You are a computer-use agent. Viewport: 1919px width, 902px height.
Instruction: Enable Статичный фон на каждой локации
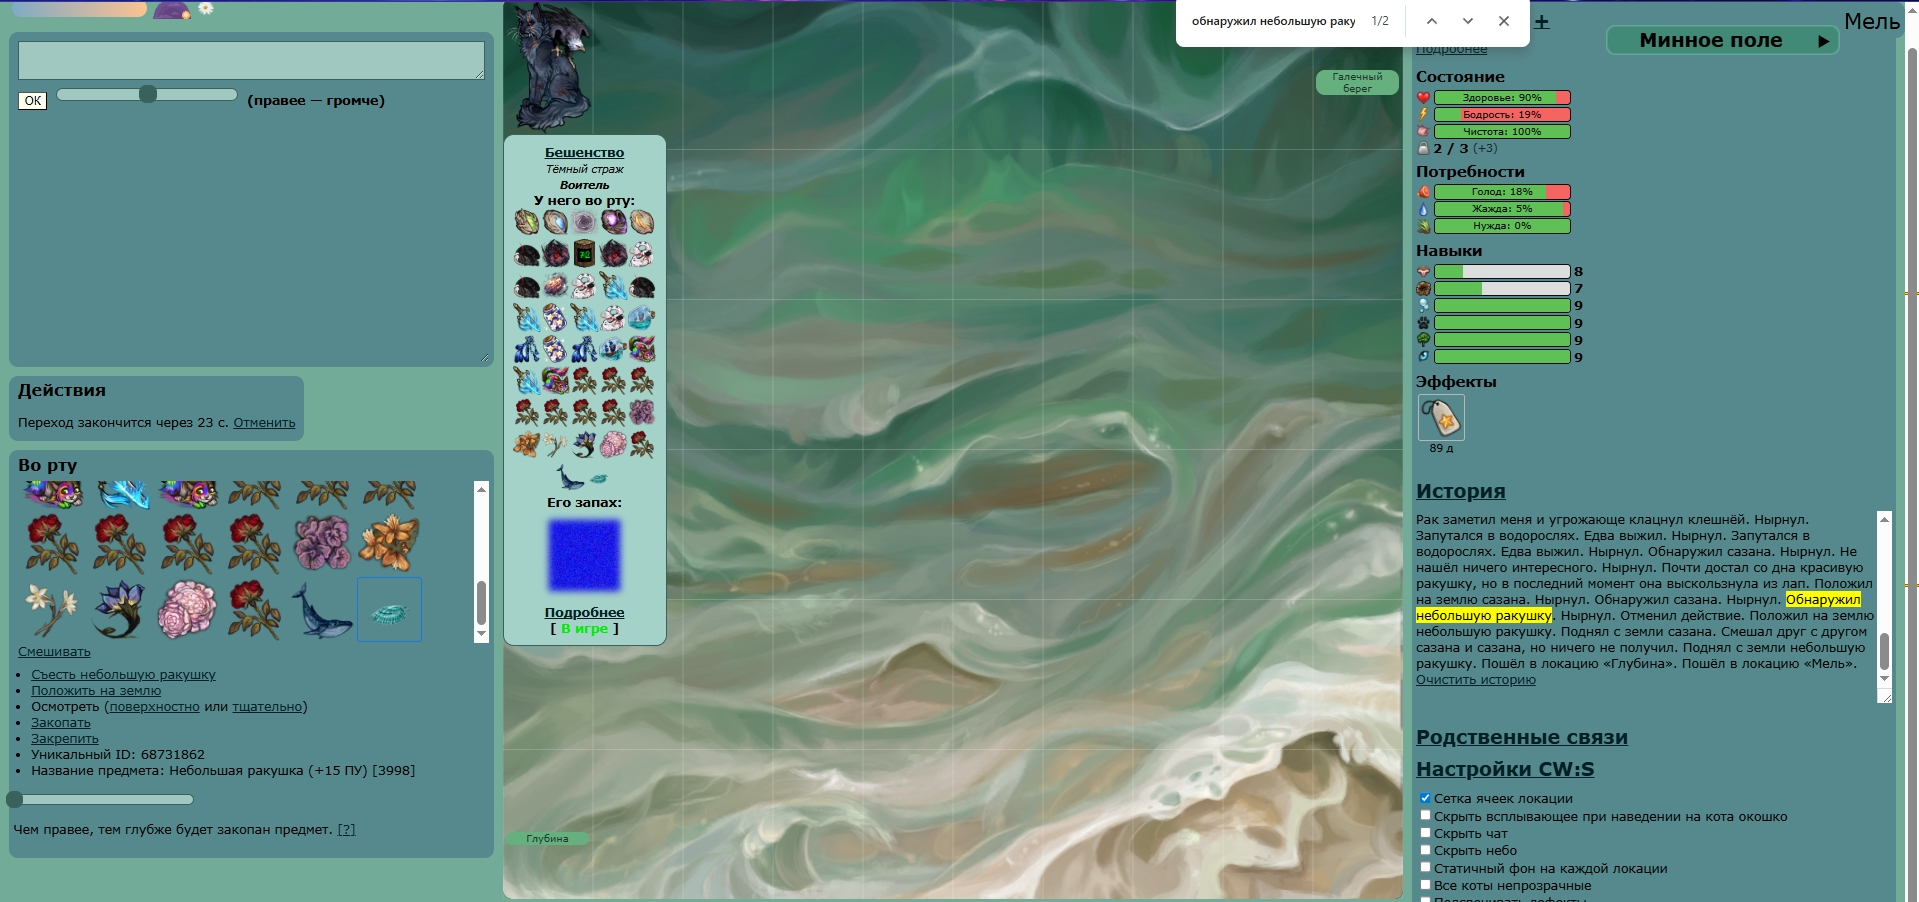(x=1425, y=868)
